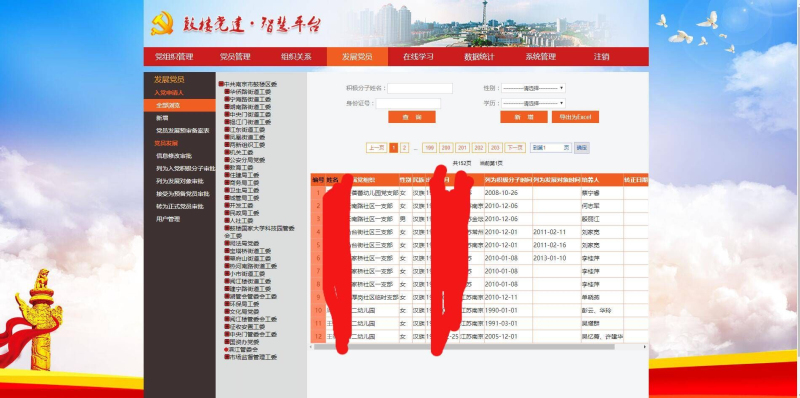Go to page 2 in pagination

pyautogui.click(x=405, y=148)
